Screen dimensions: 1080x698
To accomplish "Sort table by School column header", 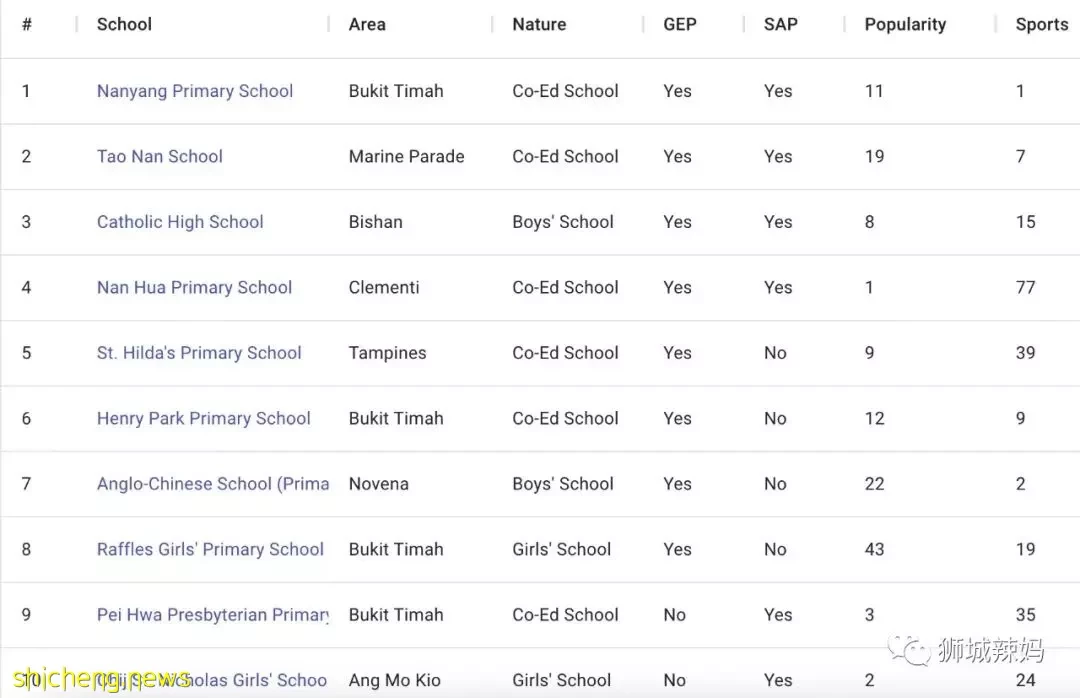I will point(124,24).
